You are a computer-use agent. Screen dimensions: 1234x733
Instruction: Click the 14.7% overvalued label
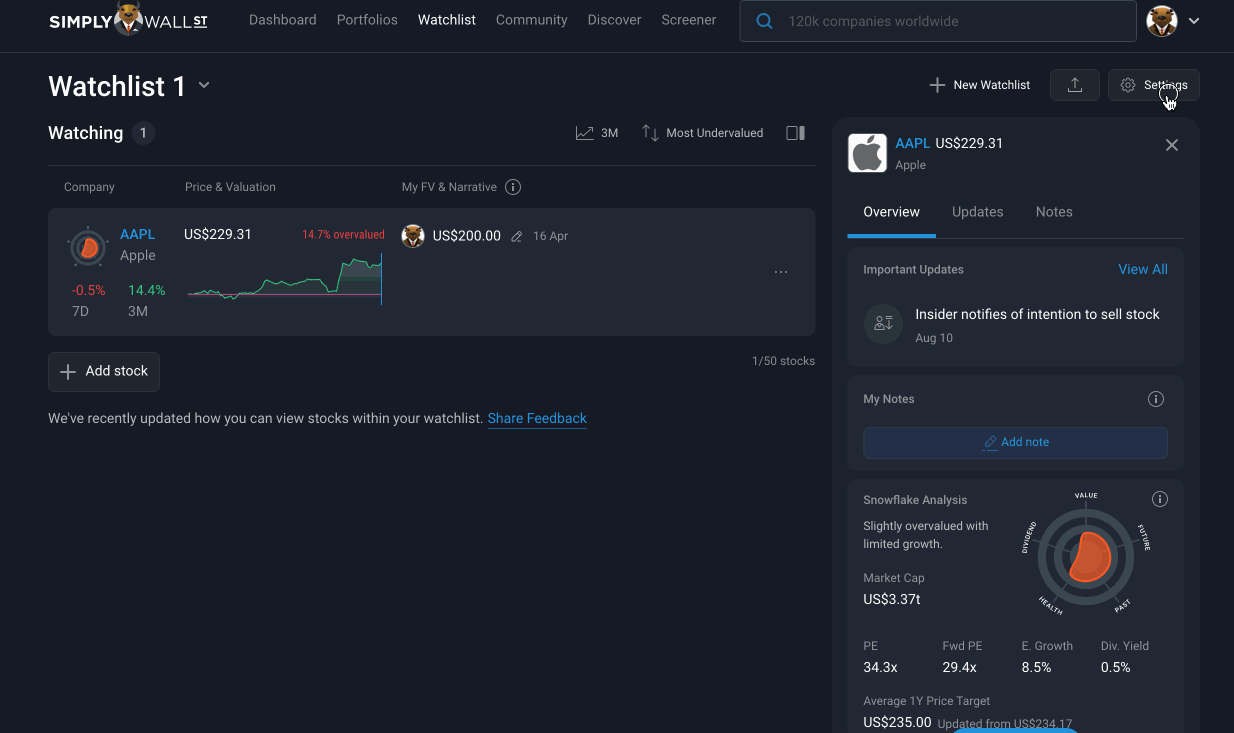click(x=343, y=235)
